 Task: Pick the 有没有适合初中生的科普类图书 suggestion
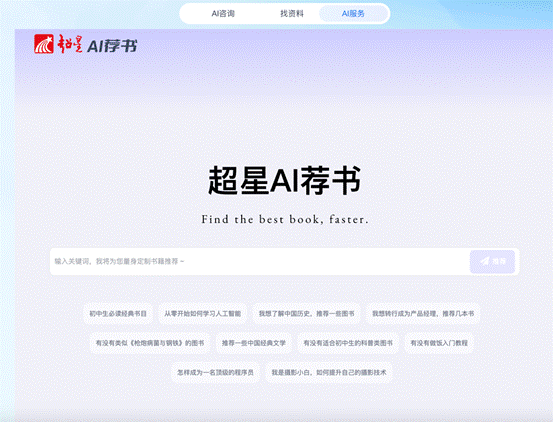pos(348,343)
